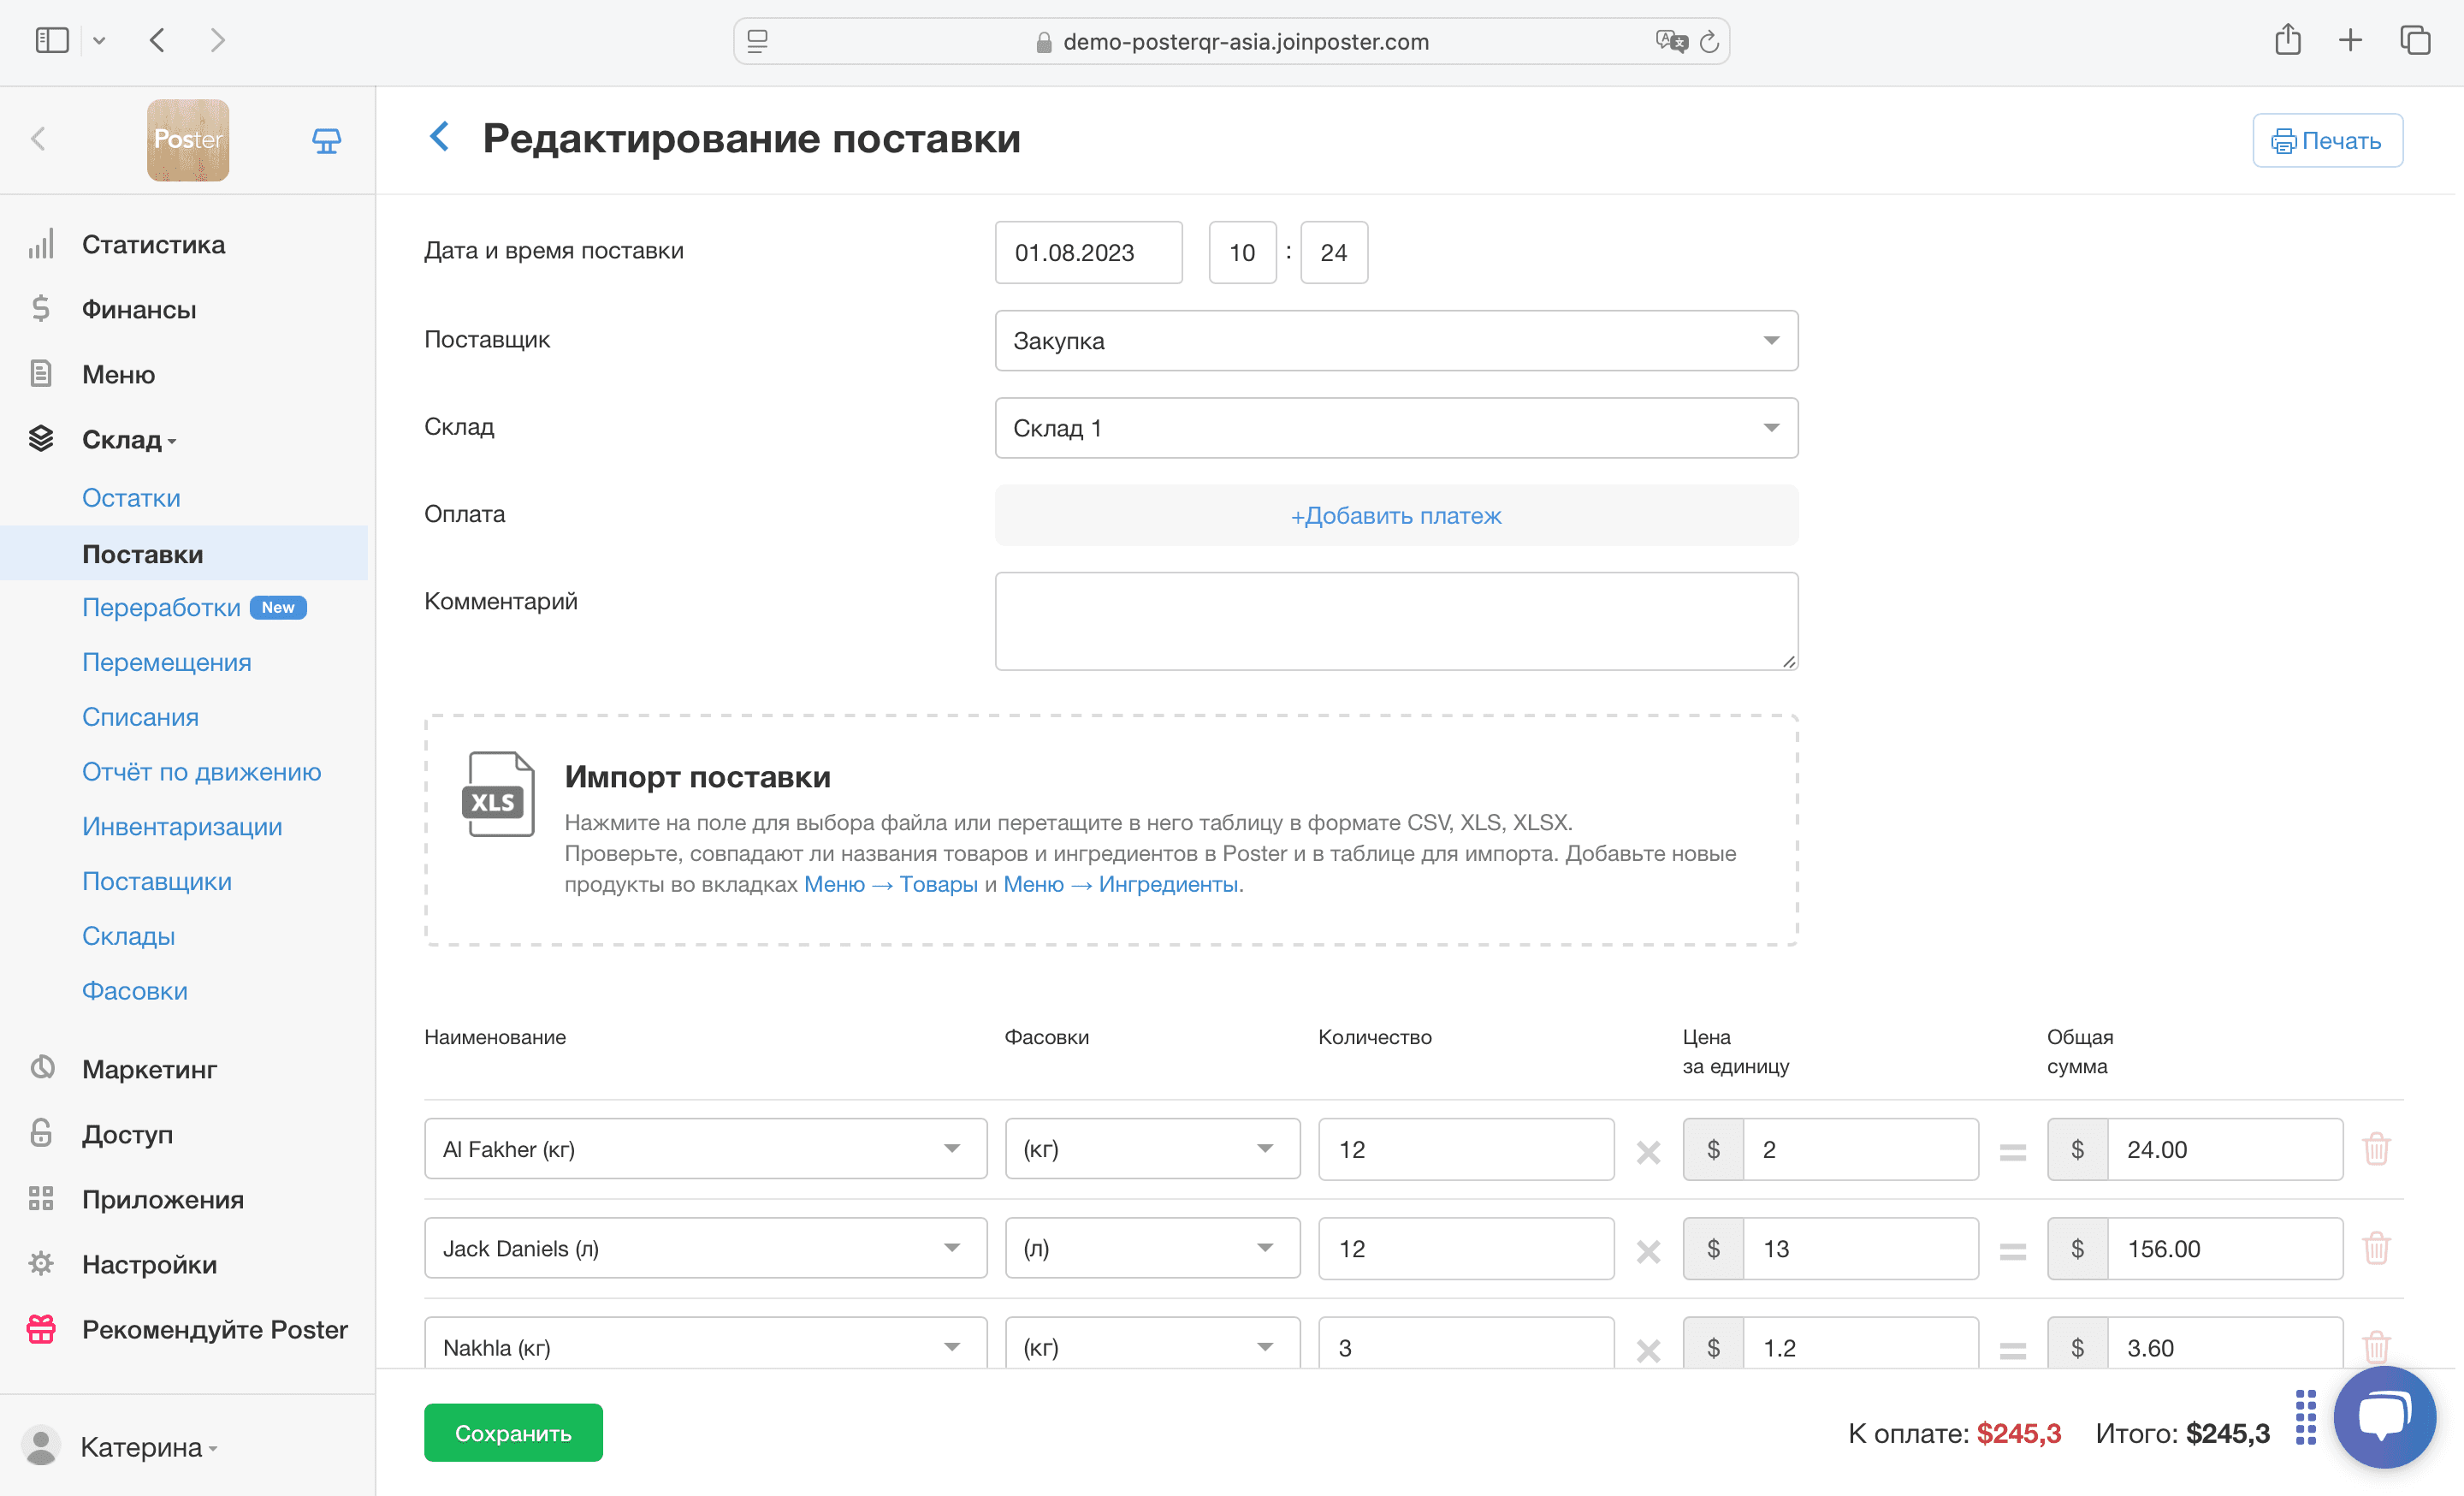The height and width of the screenshot is (1496, 2464).
Task: Open Nakhla product dropdown
Action: [705, 1343]
